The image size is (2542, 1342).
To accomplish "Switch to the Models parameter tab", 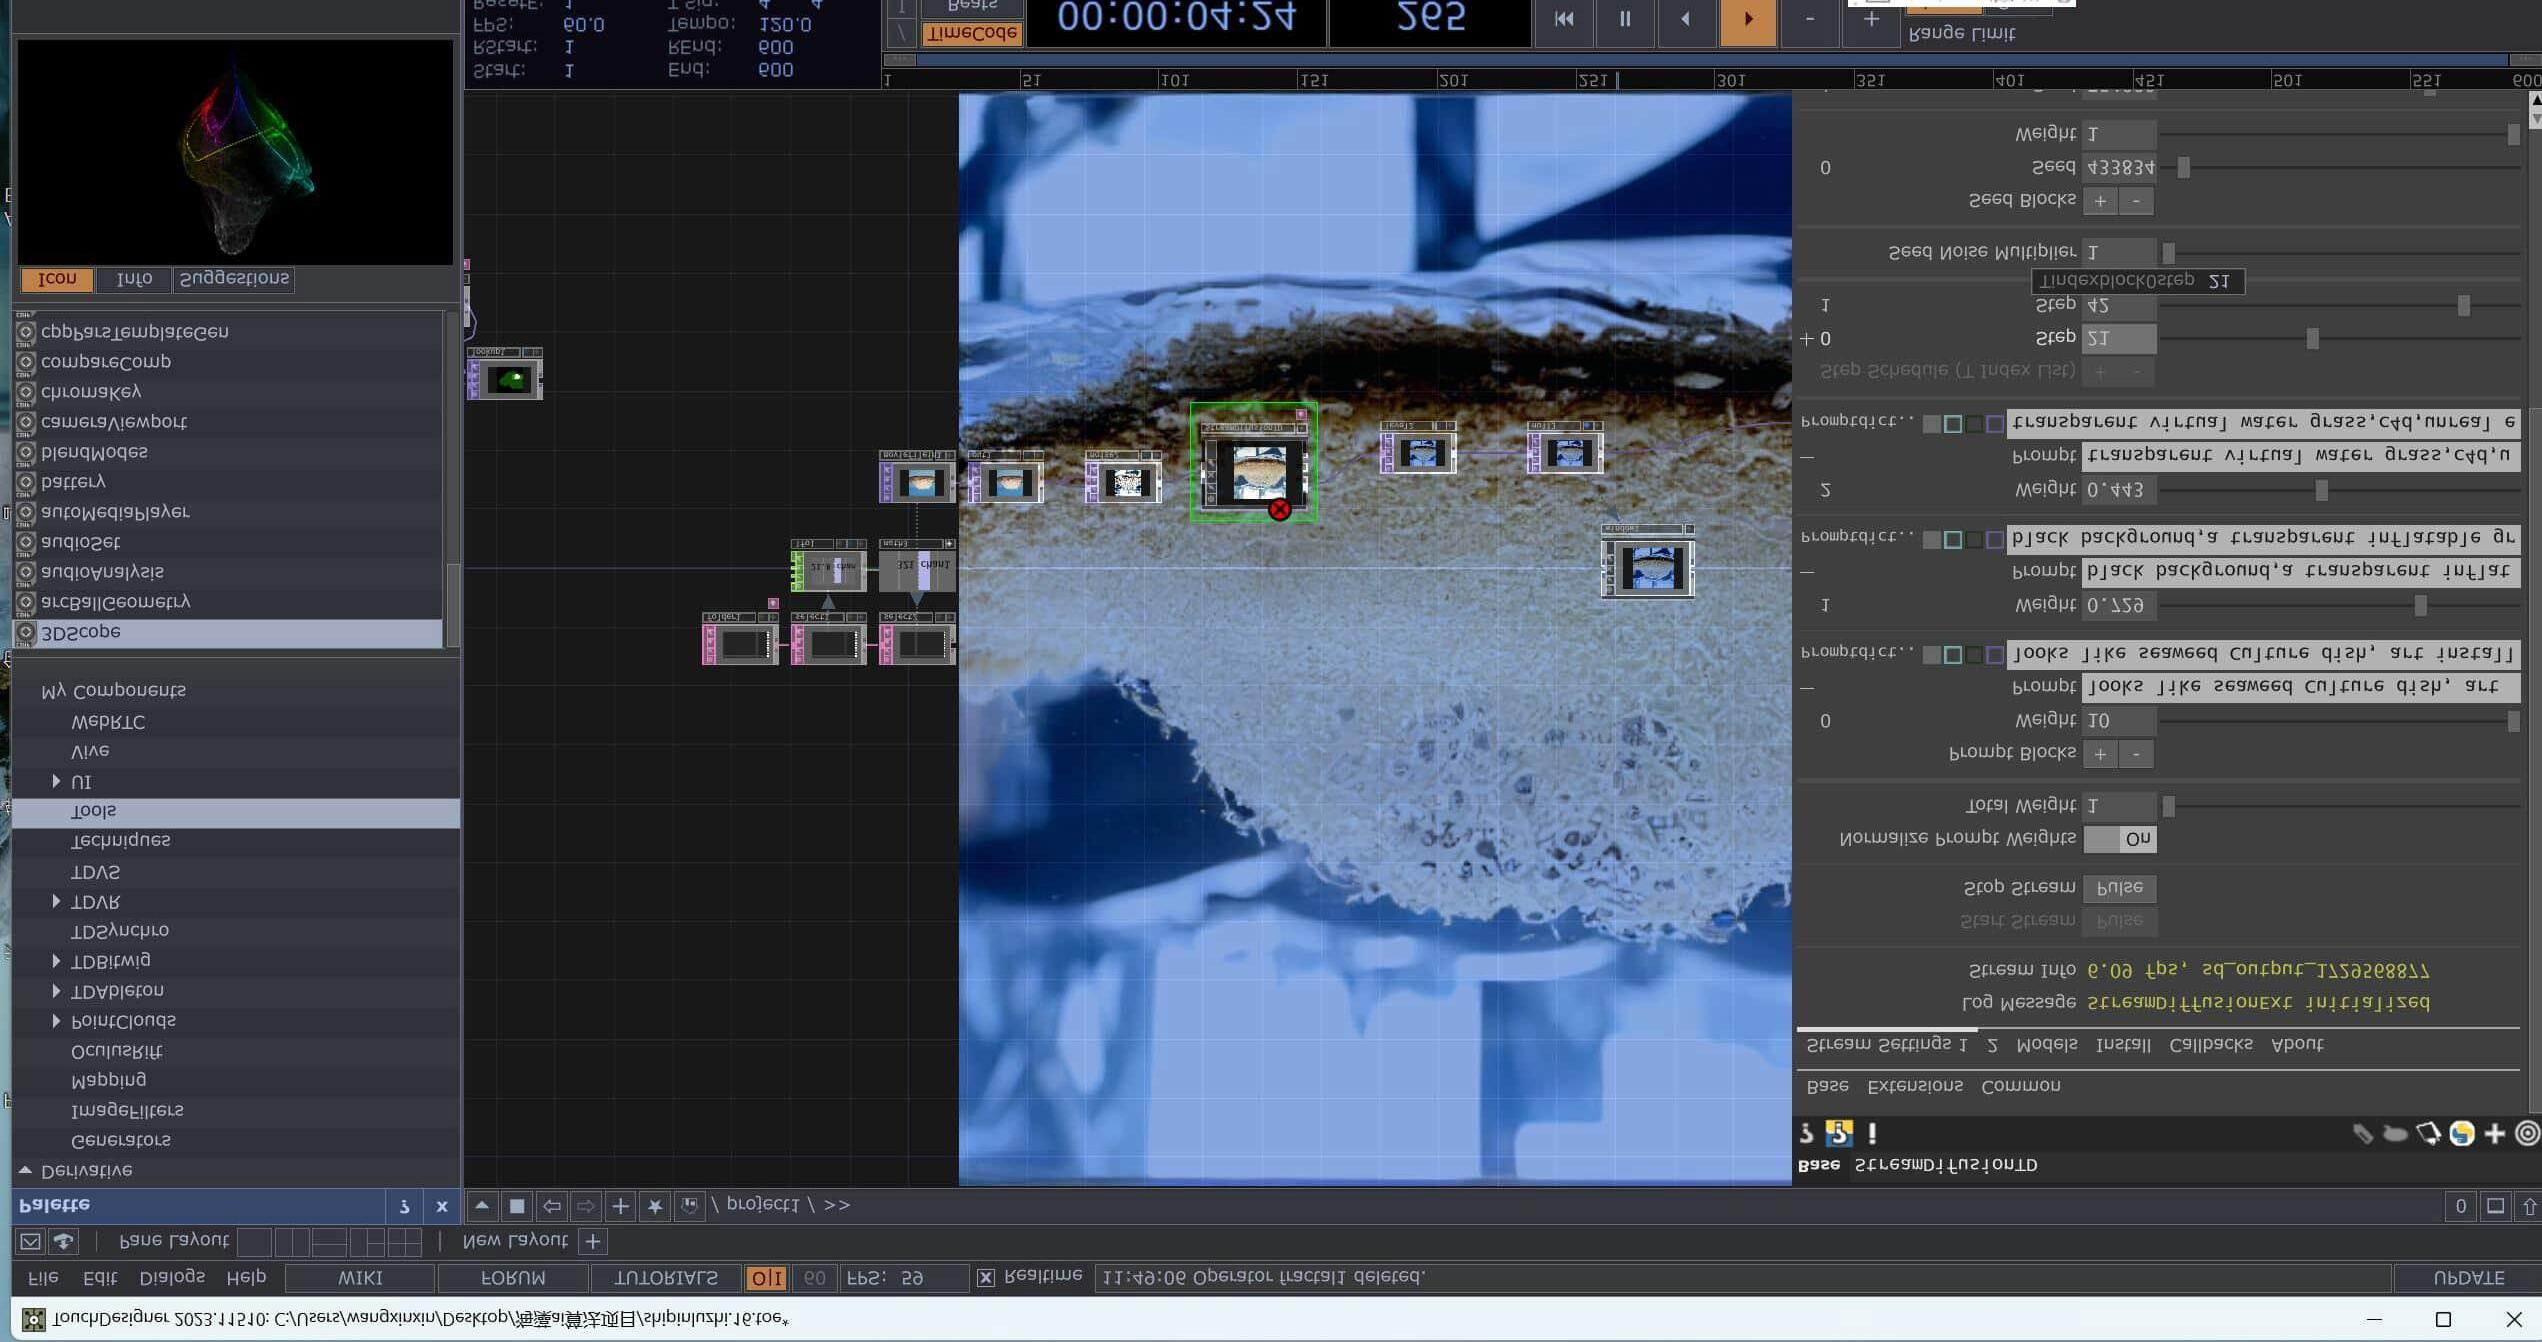I will tap(2046, 1045).
